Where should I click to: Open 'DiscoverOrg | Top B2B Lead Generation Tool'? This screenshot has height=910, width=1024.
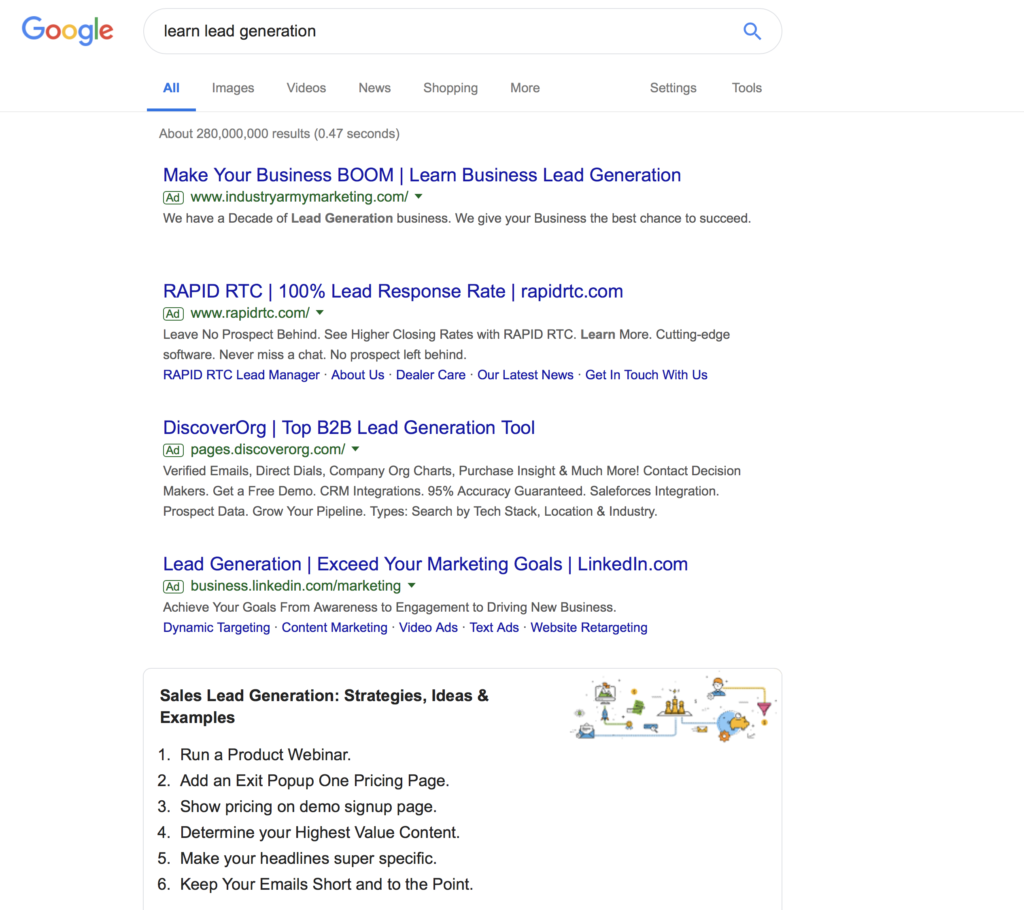349,428
